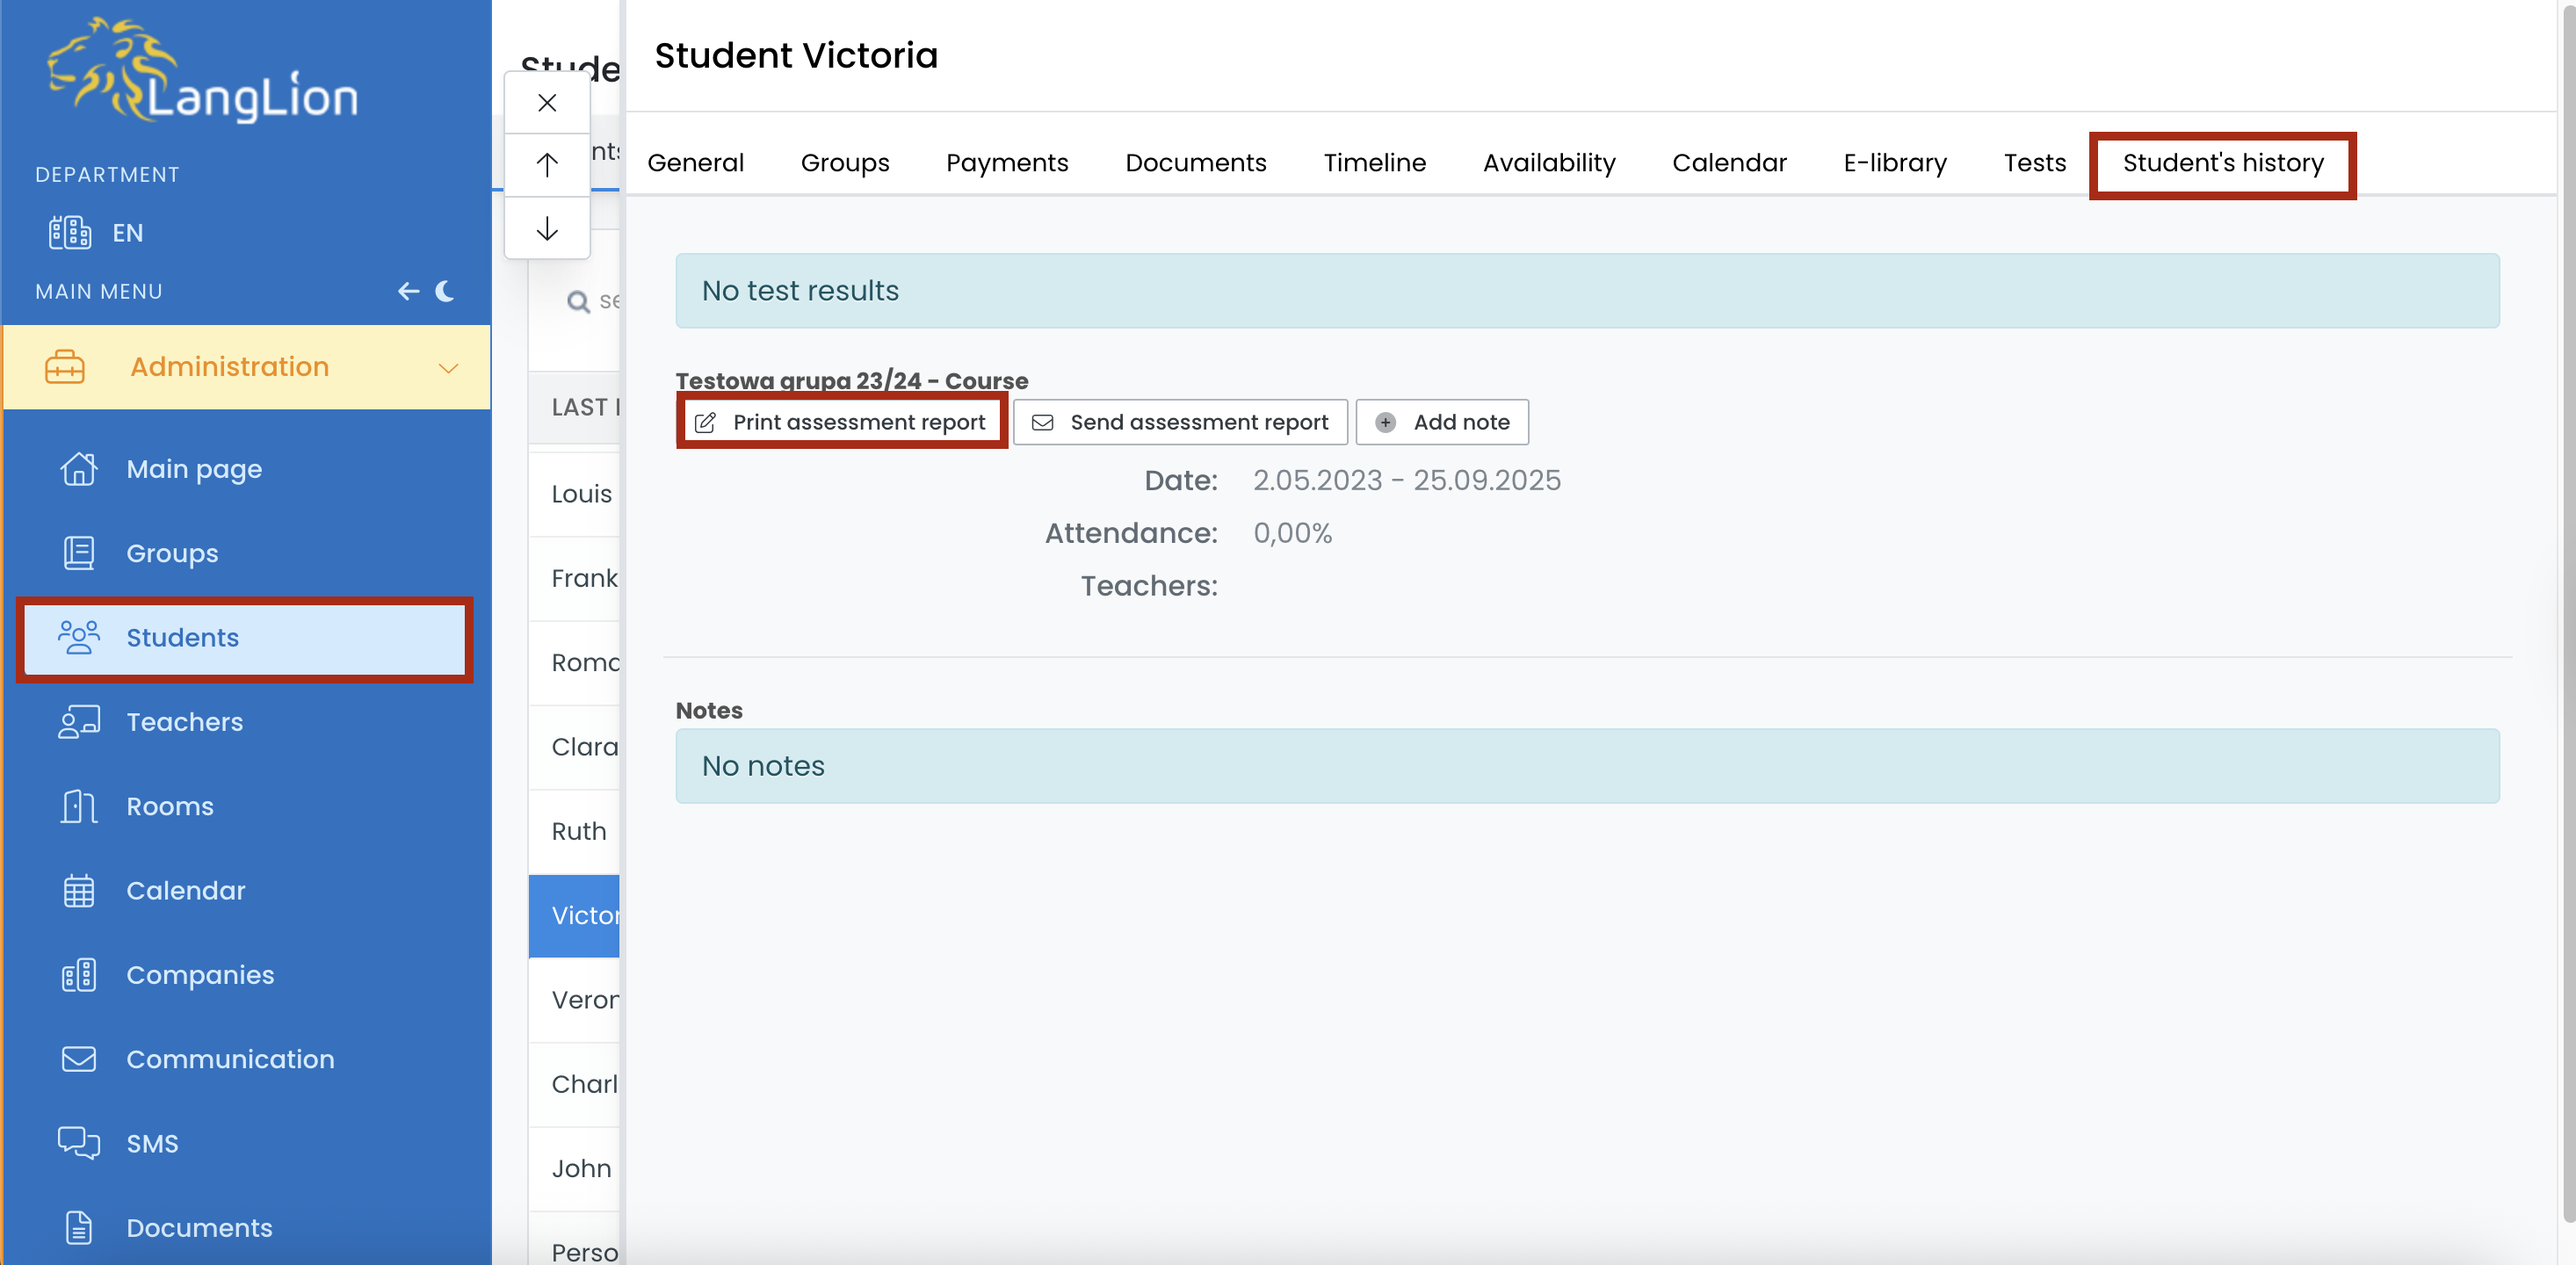The width and height of the screenshot is (2576, 1265).
Task: Click Send assessment report button
Action: [x=1180, y=421]
